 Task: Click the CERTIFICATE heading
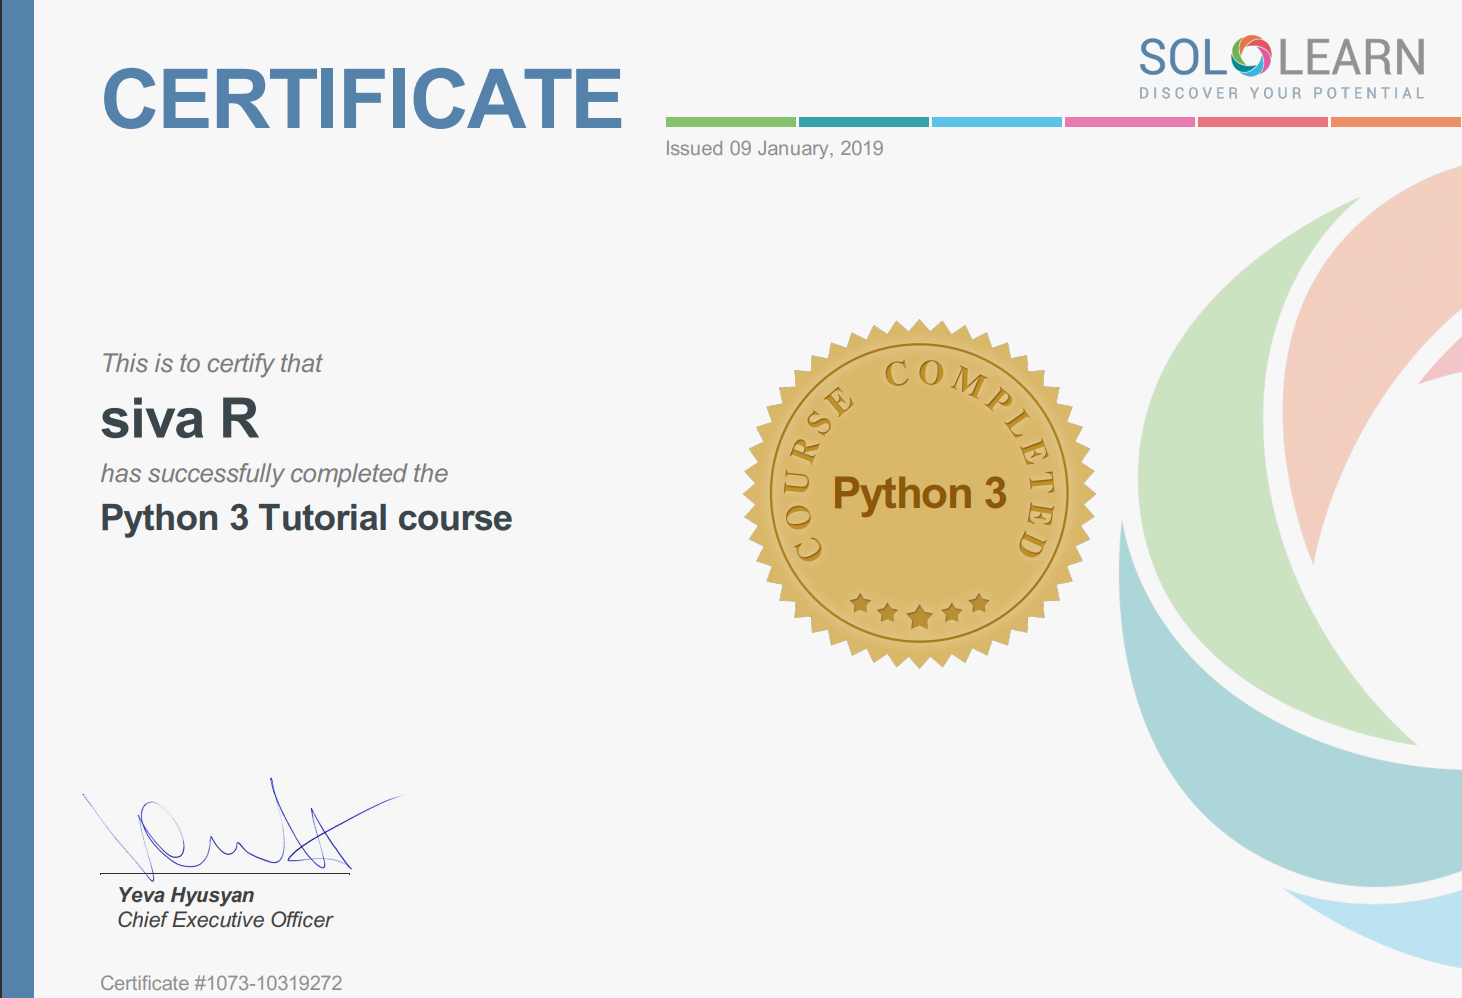[x=362, y=99]
